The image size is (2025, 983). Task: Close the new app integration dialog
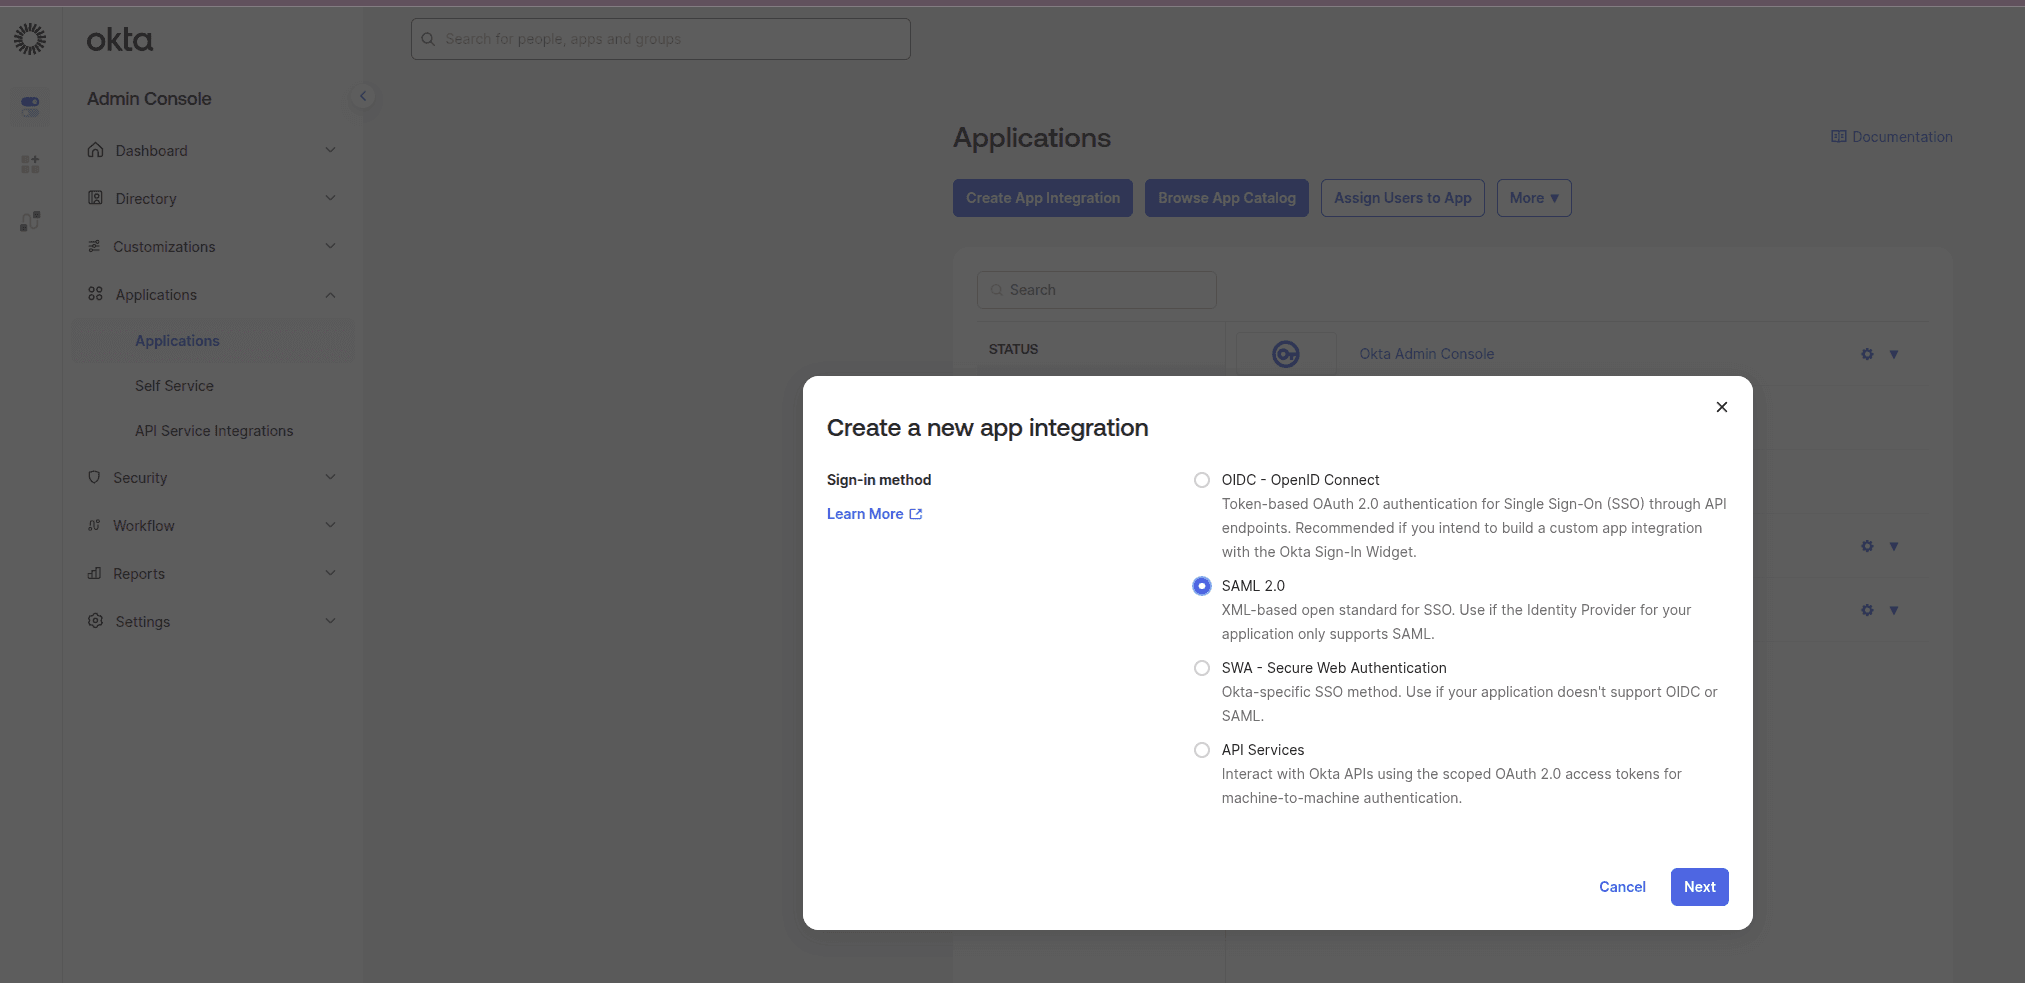tap(1722, 407)
